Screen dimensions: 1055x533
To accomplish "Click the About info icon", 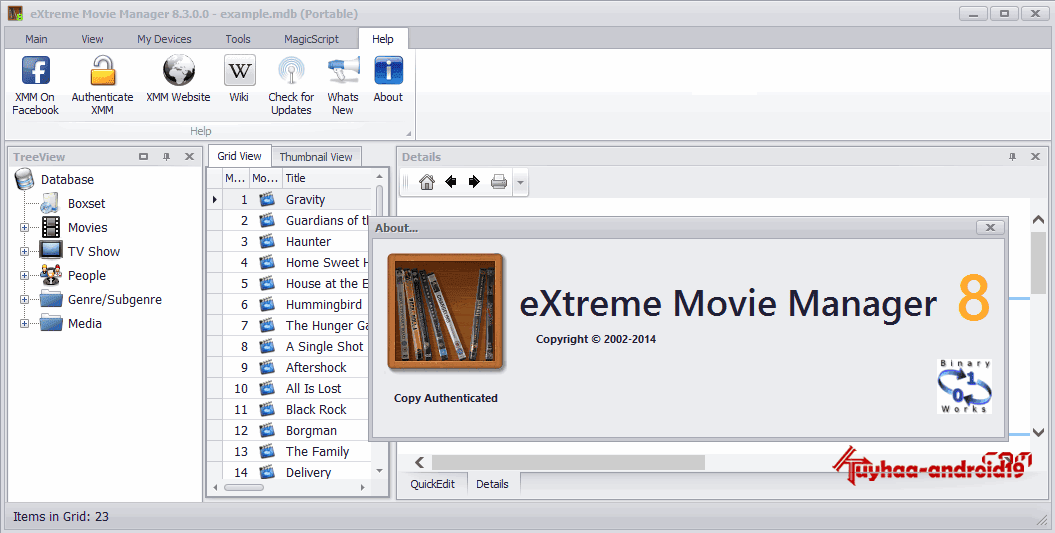I will tap(388, 70).
